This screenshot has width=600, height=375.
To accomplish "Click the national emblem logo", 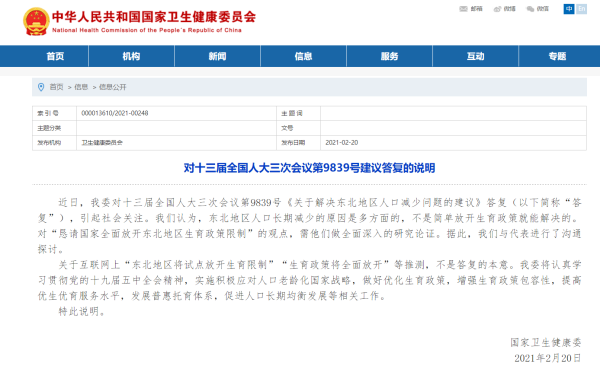I will coord(36,21).
